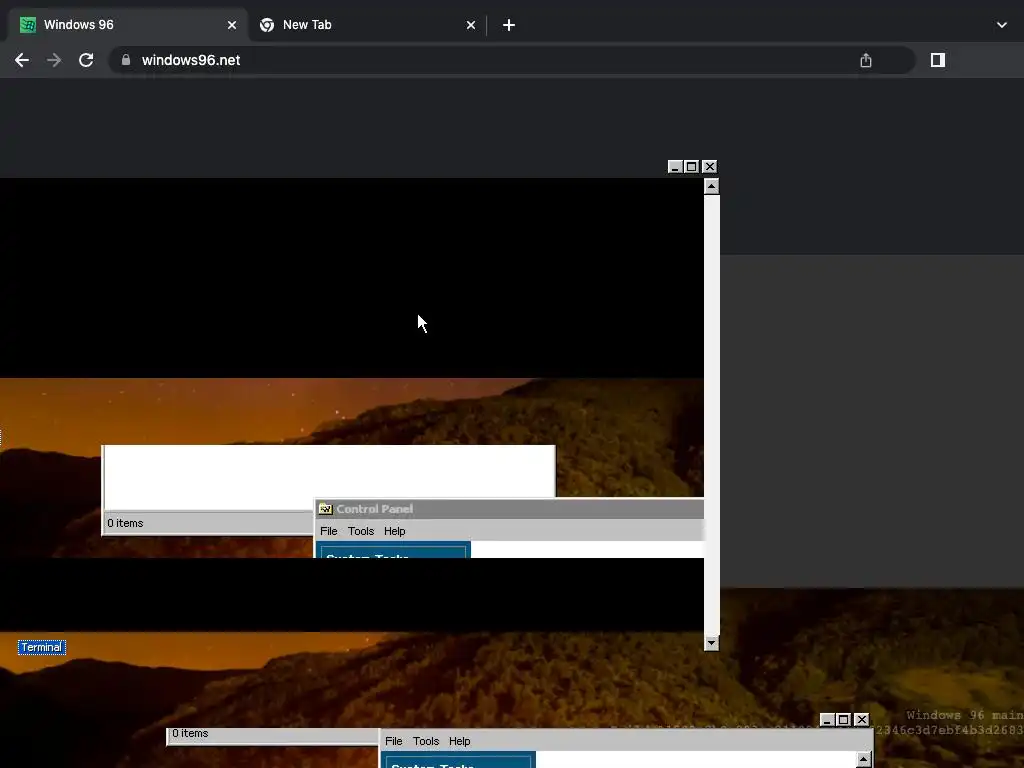Open Tools menu in lower Control Panel

[x=426, y=741]
